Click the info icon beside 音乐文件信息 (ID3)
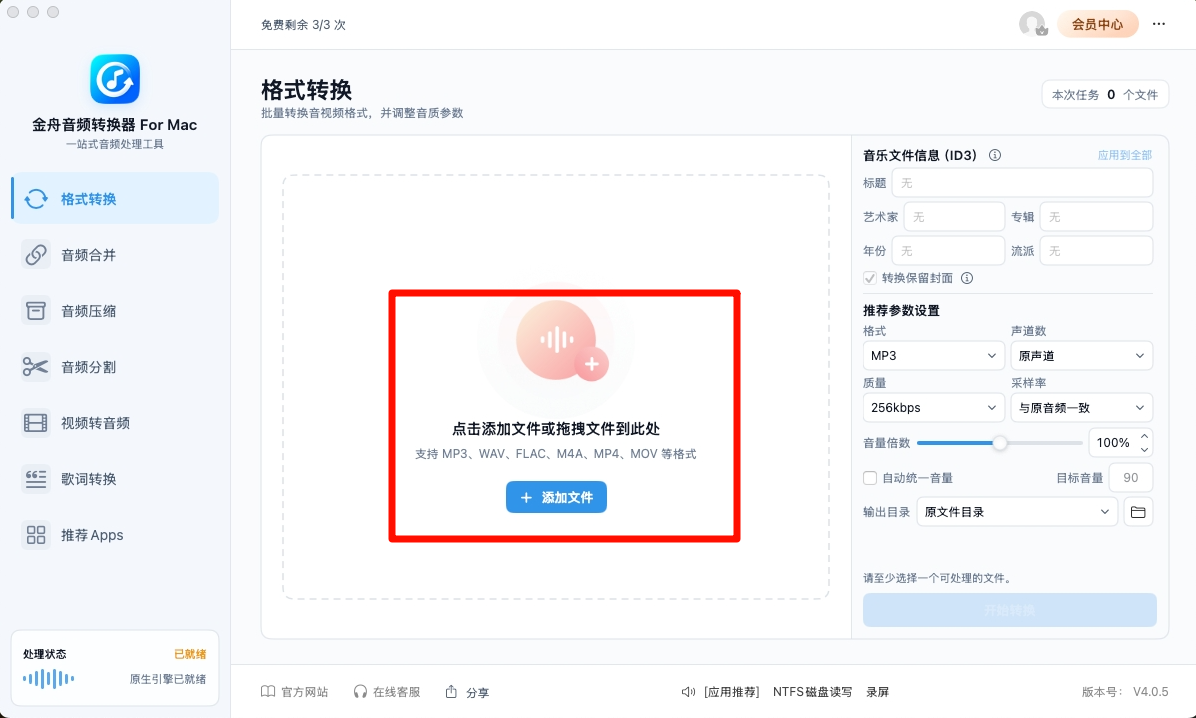This screenshot has width=1196, height=718. [x=995, y=155]
